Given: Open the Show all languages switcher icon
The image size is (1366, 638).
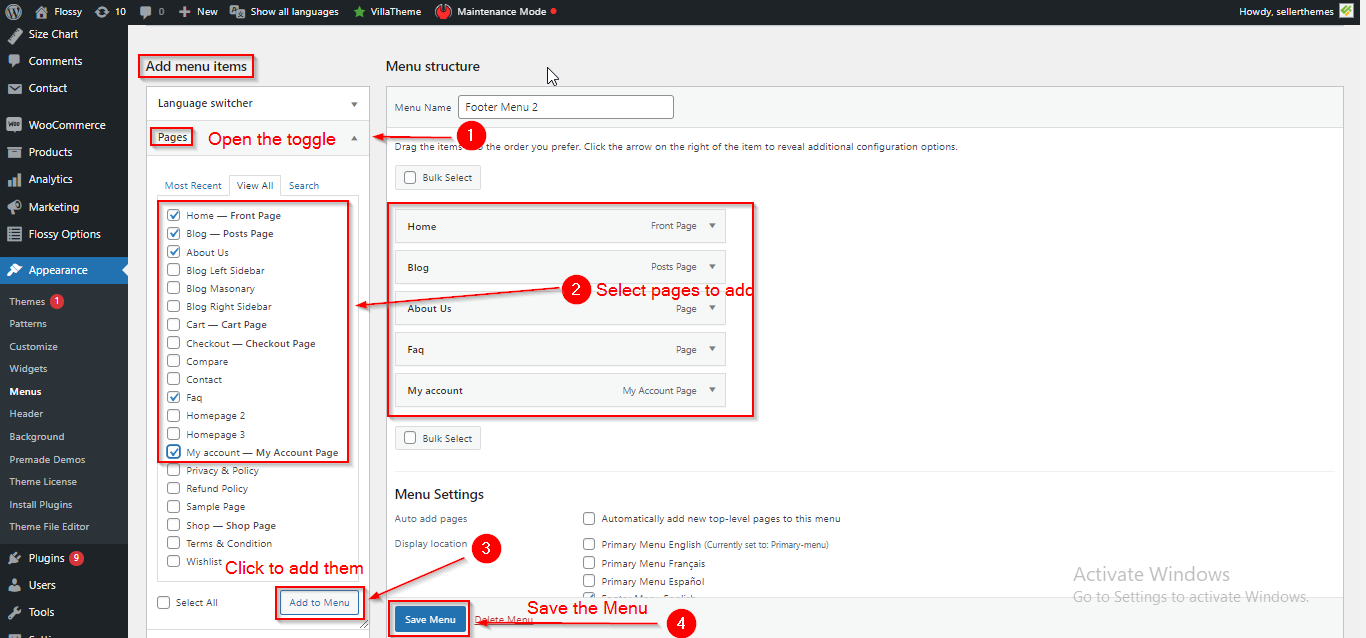Looking at the screenshot, I should click(x=237, y=12).
